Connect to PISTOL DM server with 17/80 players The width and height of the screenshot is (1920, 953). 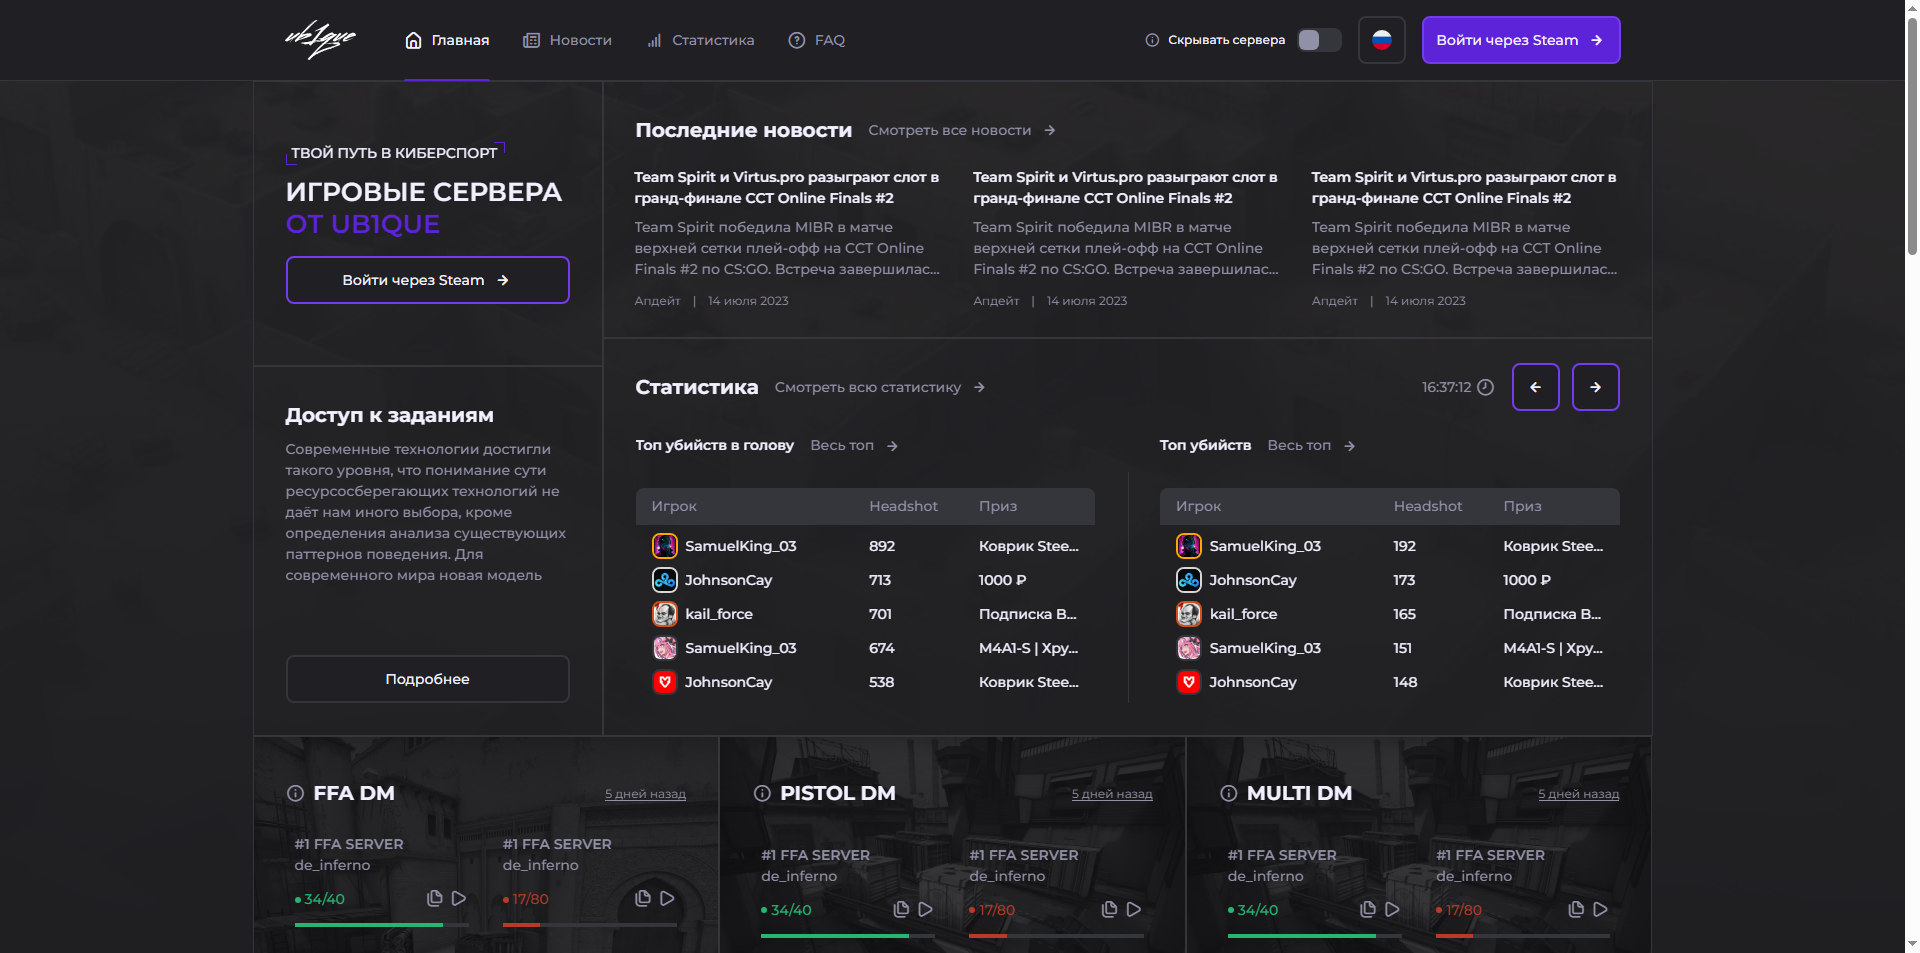(1134, 909)
